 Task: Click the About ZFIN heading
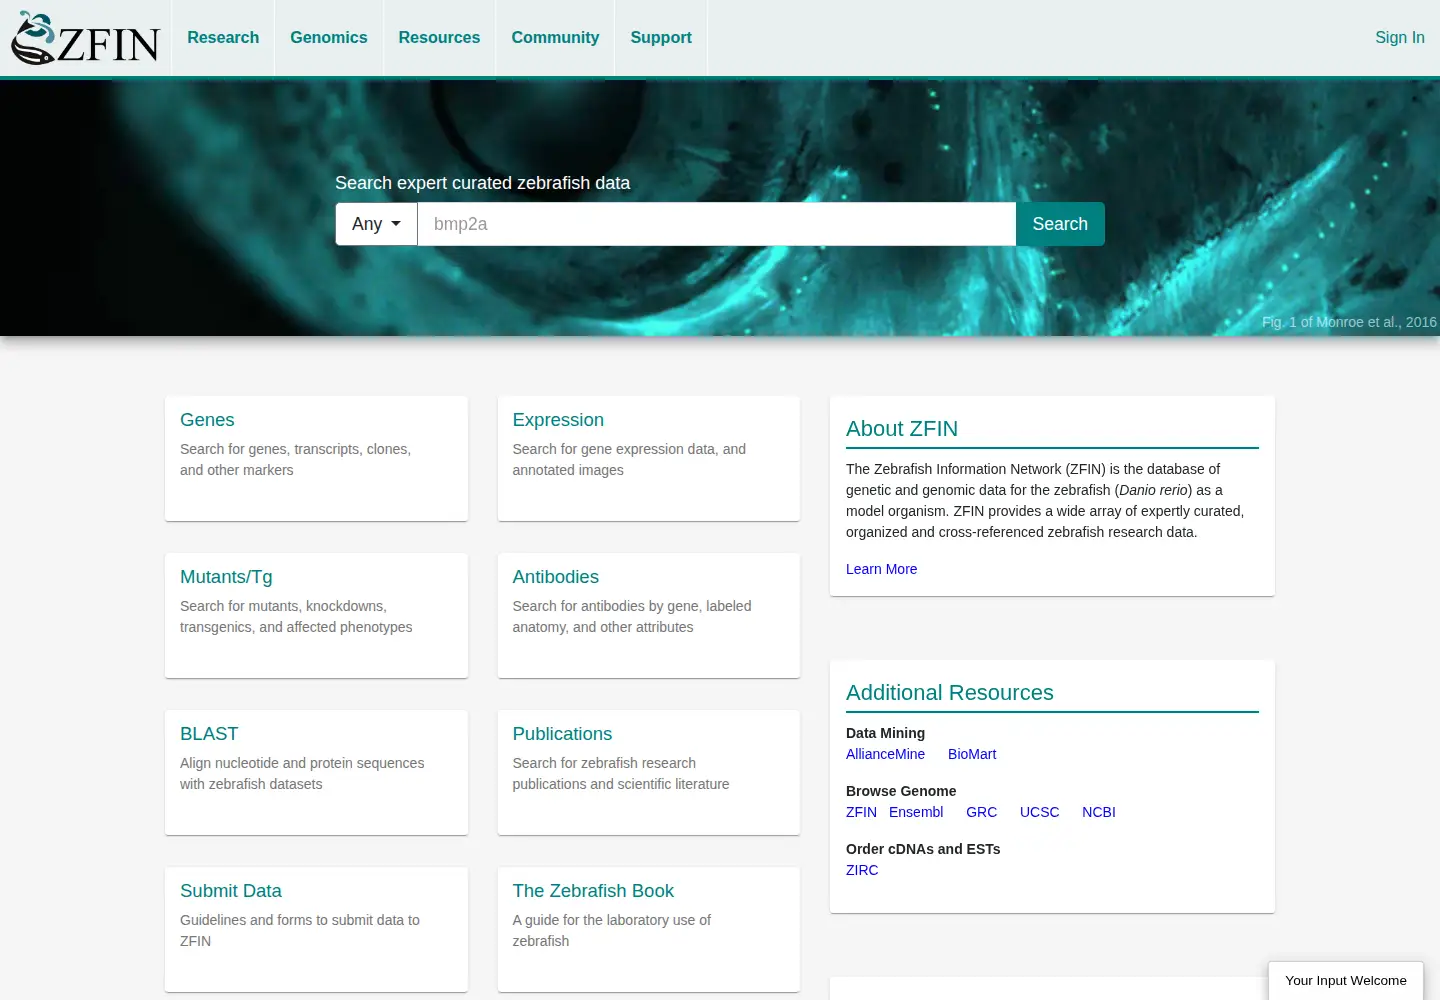pos(902,429)
